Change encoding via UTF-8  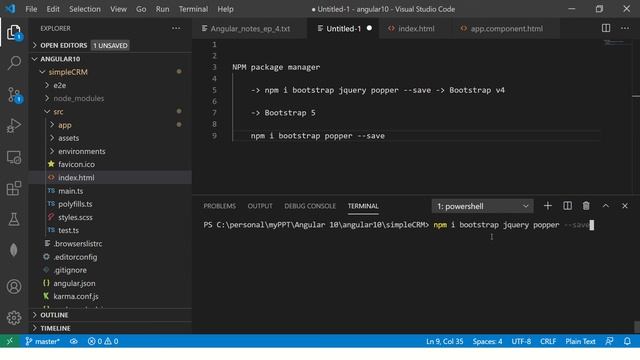coord(521,341)
